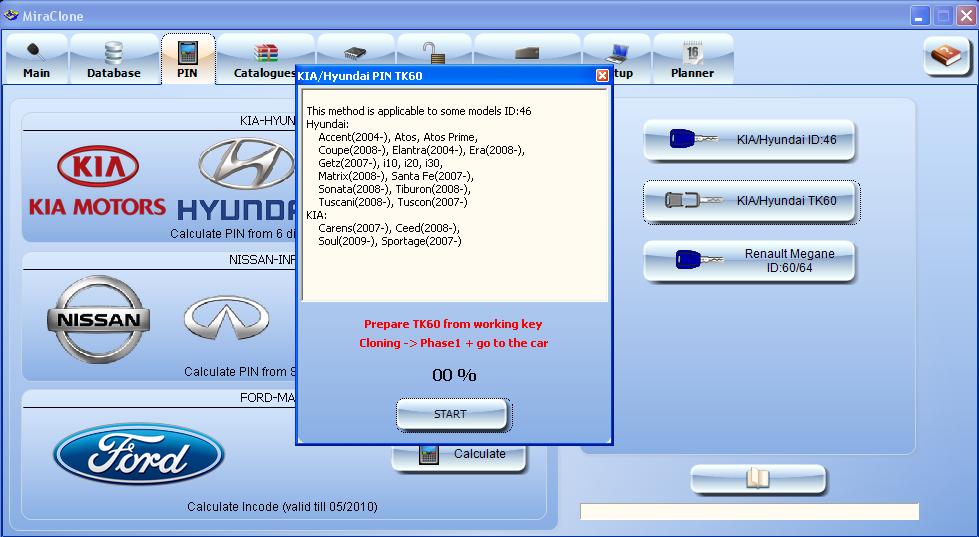Click 'Accent(2004-), Atos, Atos Prime,' line

tap(398, 137)
